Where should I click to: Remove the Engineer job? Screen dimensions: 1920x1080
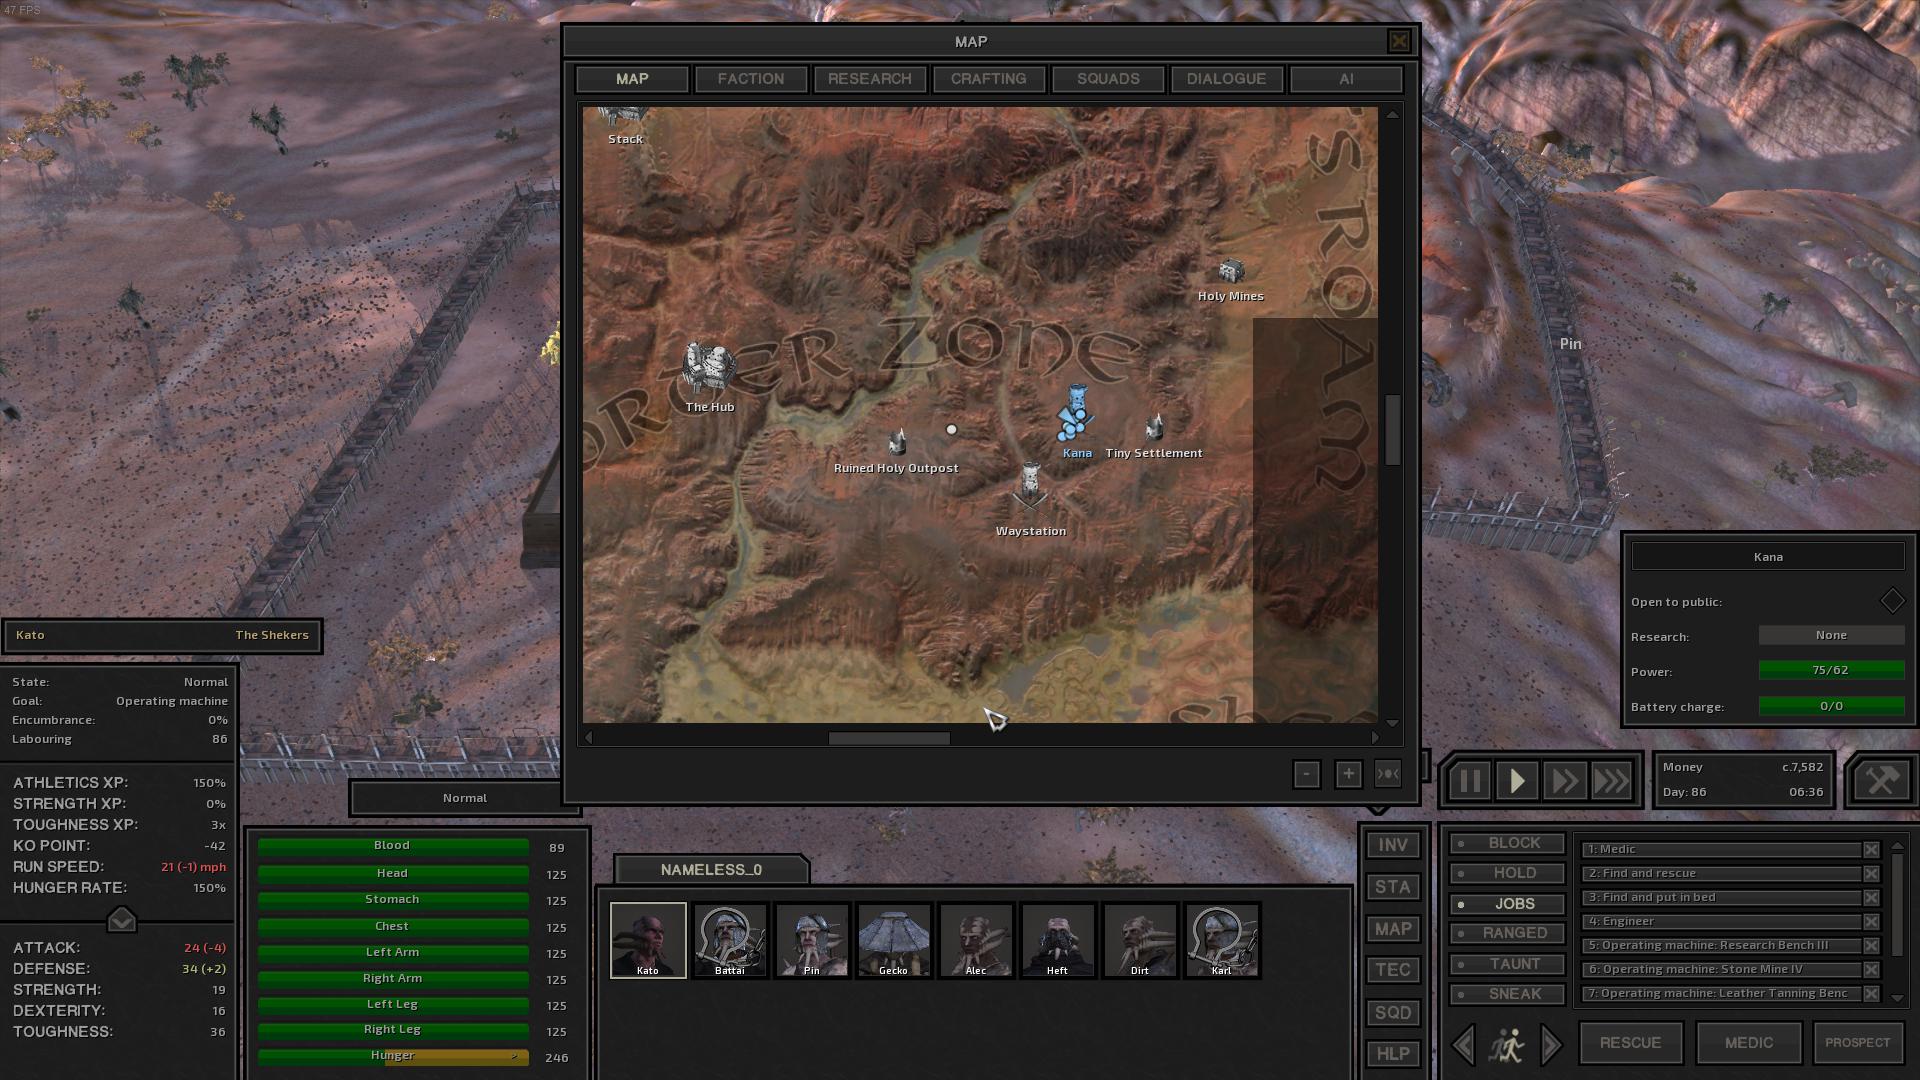pyautogui.click(x=1871, y=922)
